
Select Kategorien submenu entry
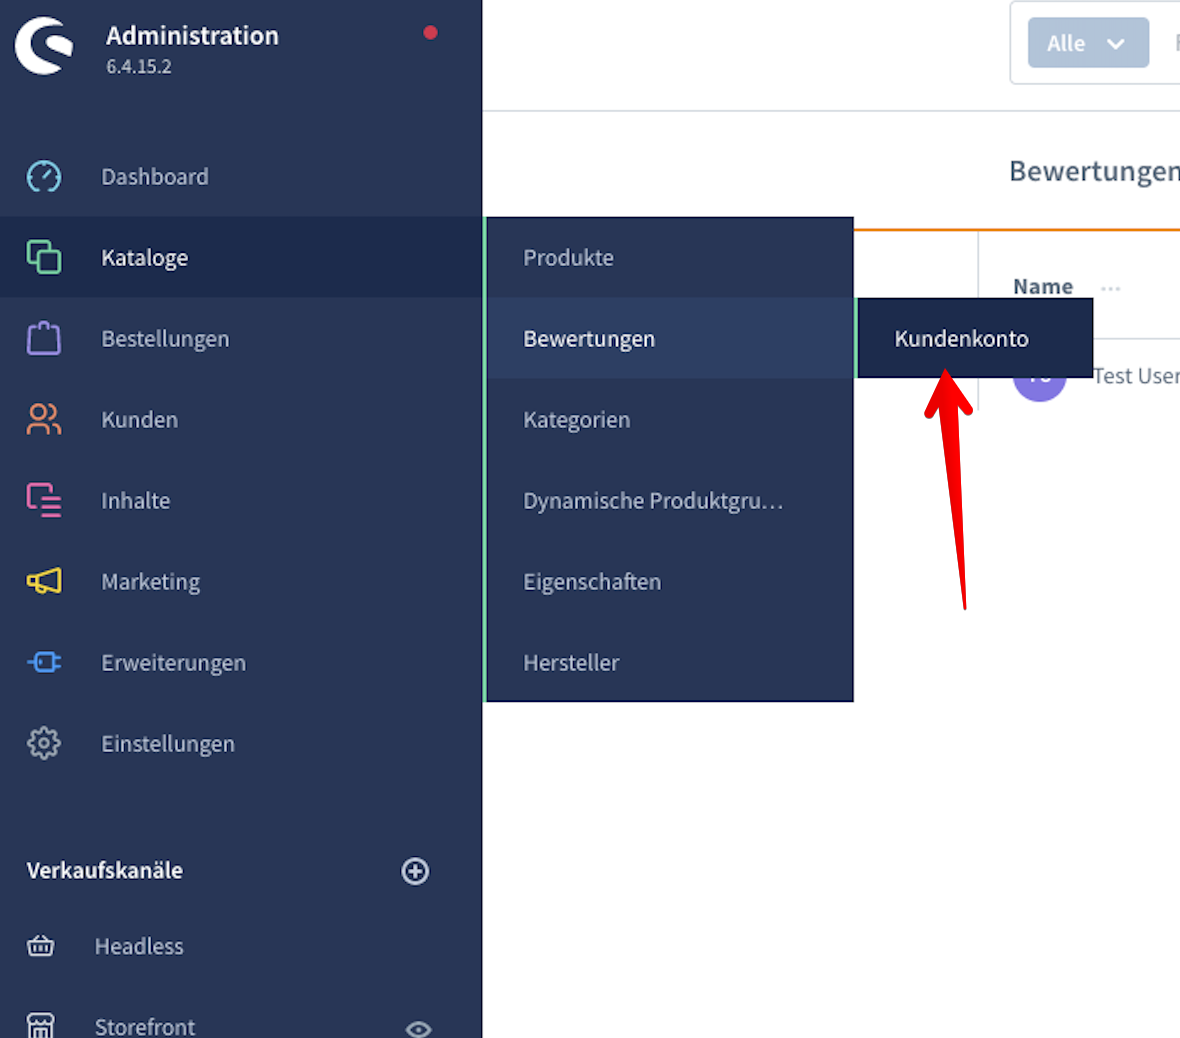coord(577,420)
